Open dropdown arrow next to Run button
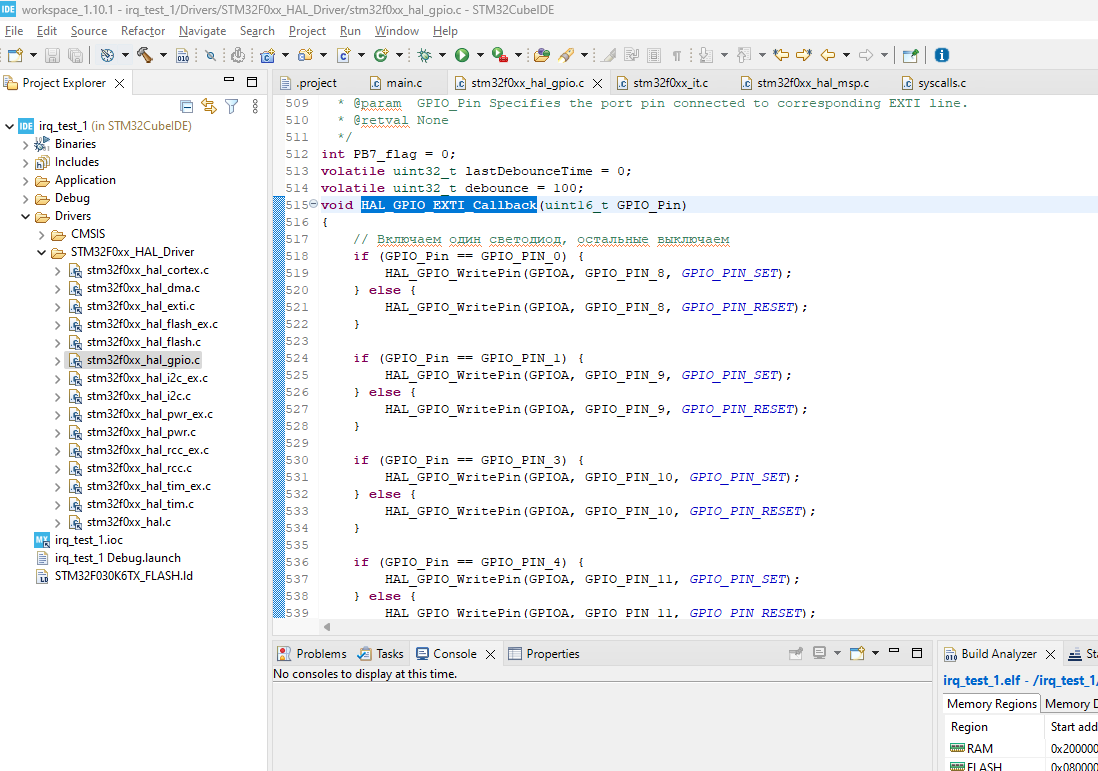The height and width of the screenshot is (771, 1098). [x=480, y=55]
